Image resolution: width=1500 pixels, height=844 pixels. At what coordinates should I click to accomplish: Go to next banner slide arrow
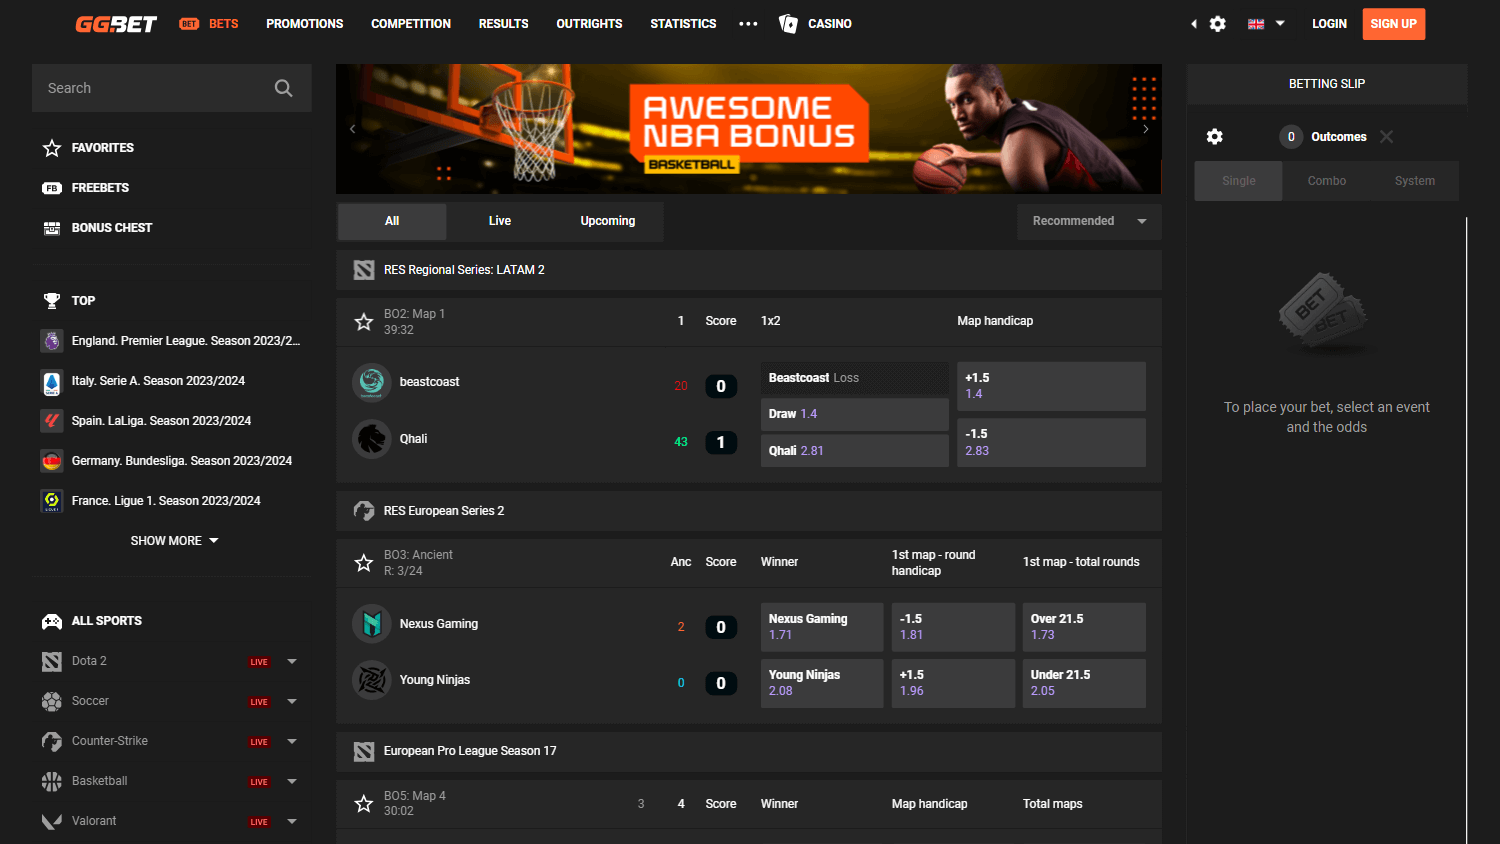1146,129
